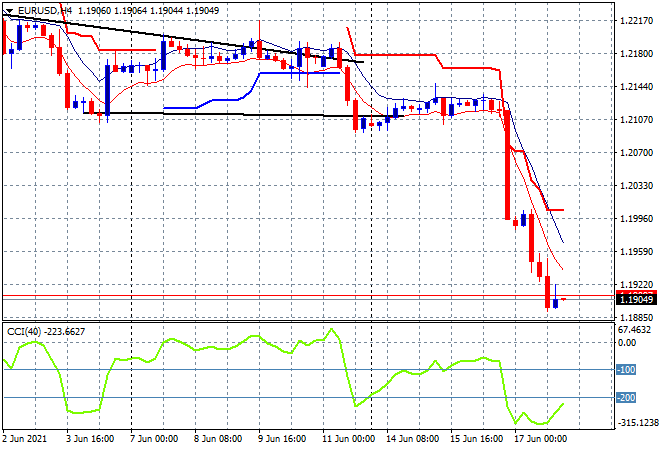The image size is (660, 450).
Task: Click the 14 Jun 08:00 time label
Action: [412, 439]
